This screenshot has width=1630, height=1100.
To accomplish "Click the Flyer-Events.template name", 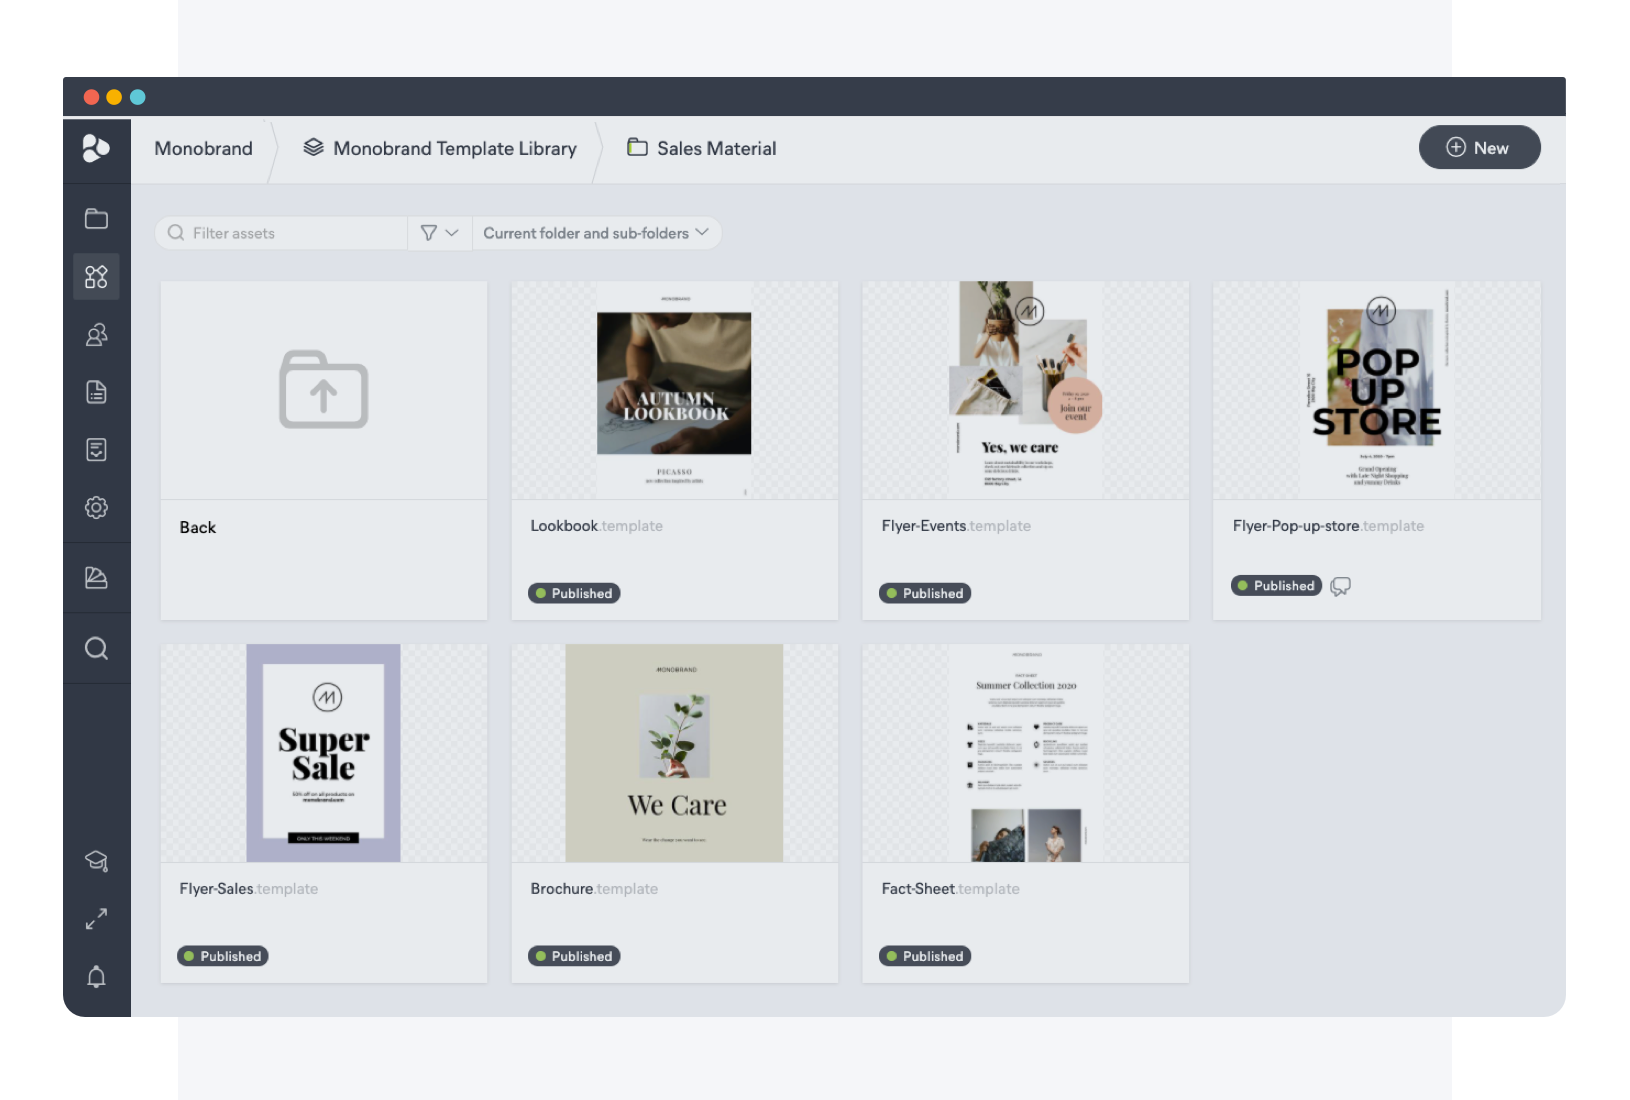I will click(956, 526).
